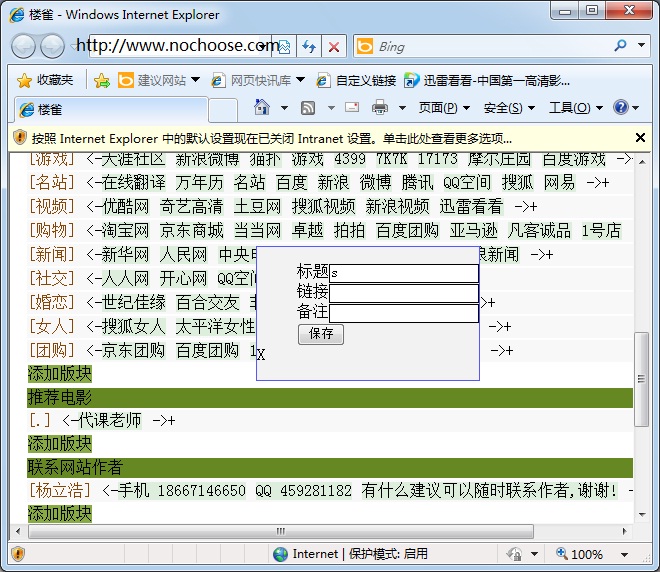
Task: Open the 代课老师 link
Action: click(x=110, y=420)
